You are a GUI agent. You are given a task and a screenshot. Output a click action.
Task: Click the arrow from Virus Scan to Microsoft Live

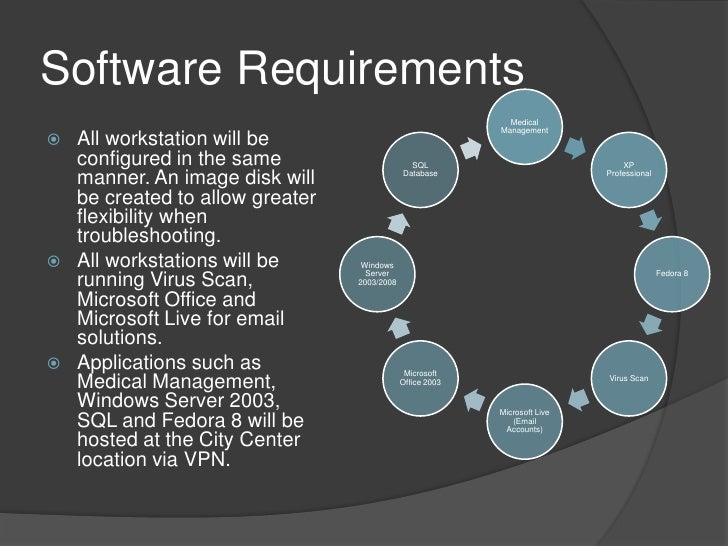pos(578,399)
